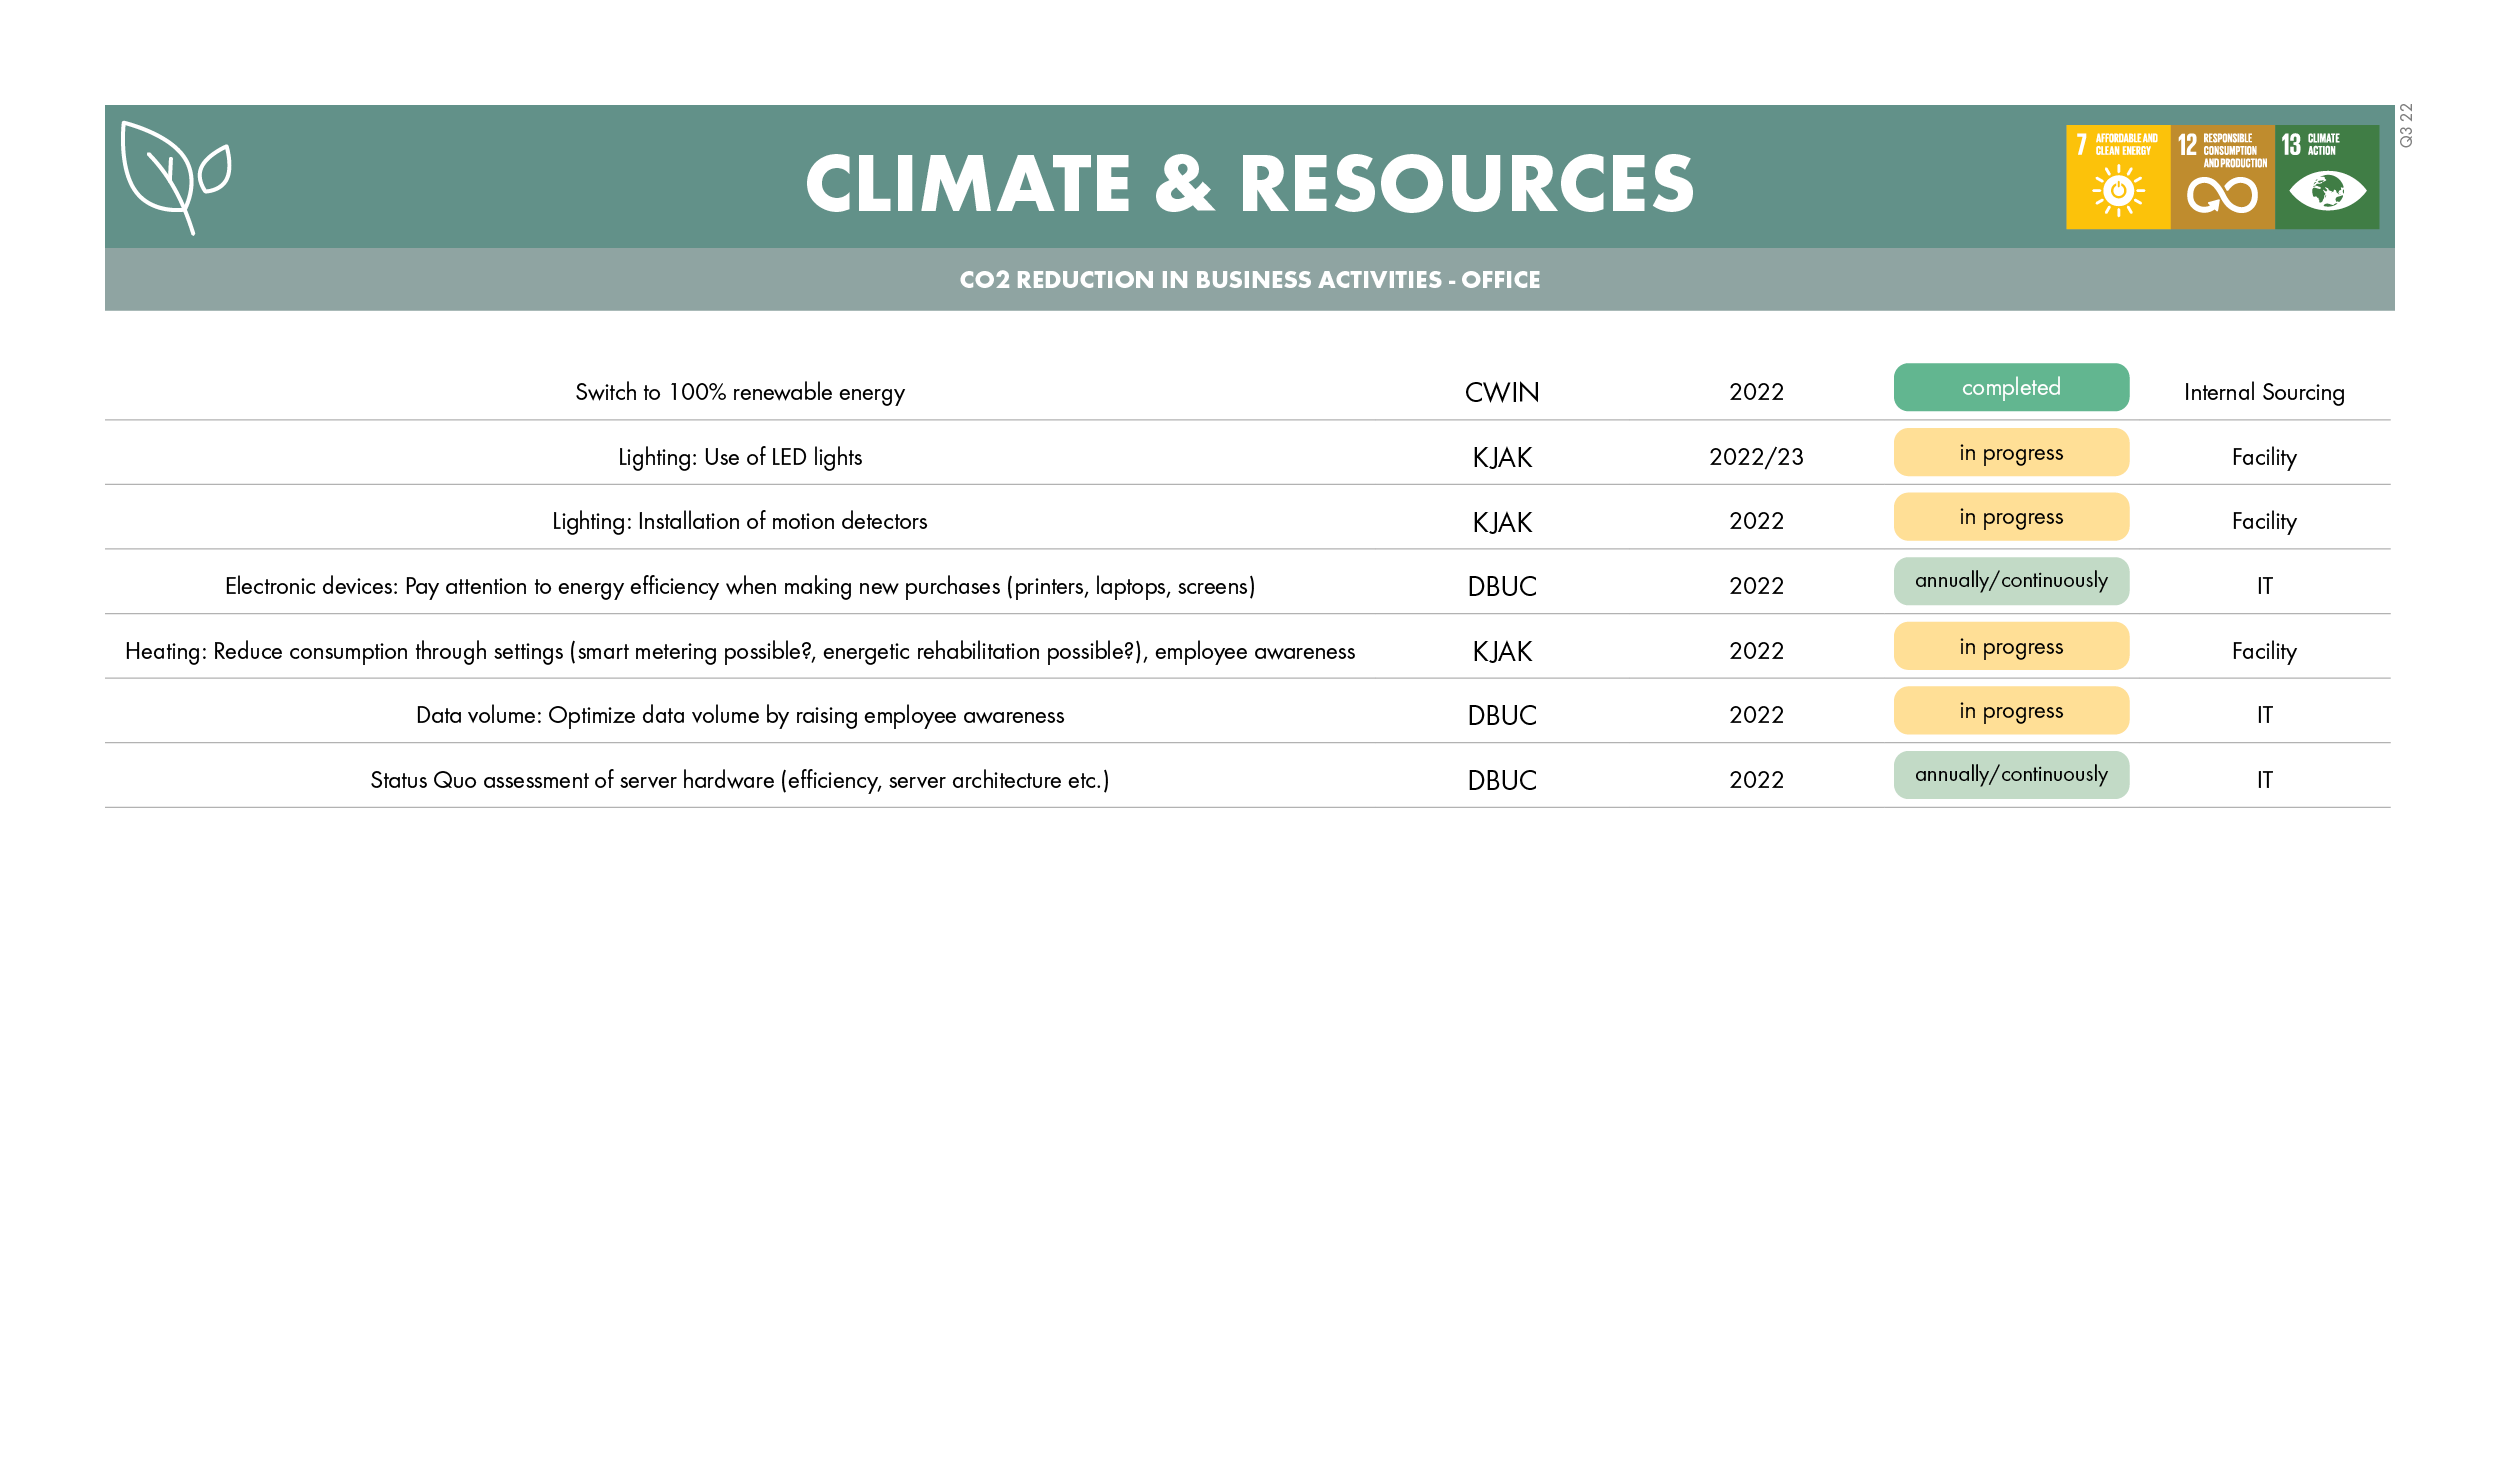Click 'annually/continuously' badge for electronic devices

tap(2010, 581)
